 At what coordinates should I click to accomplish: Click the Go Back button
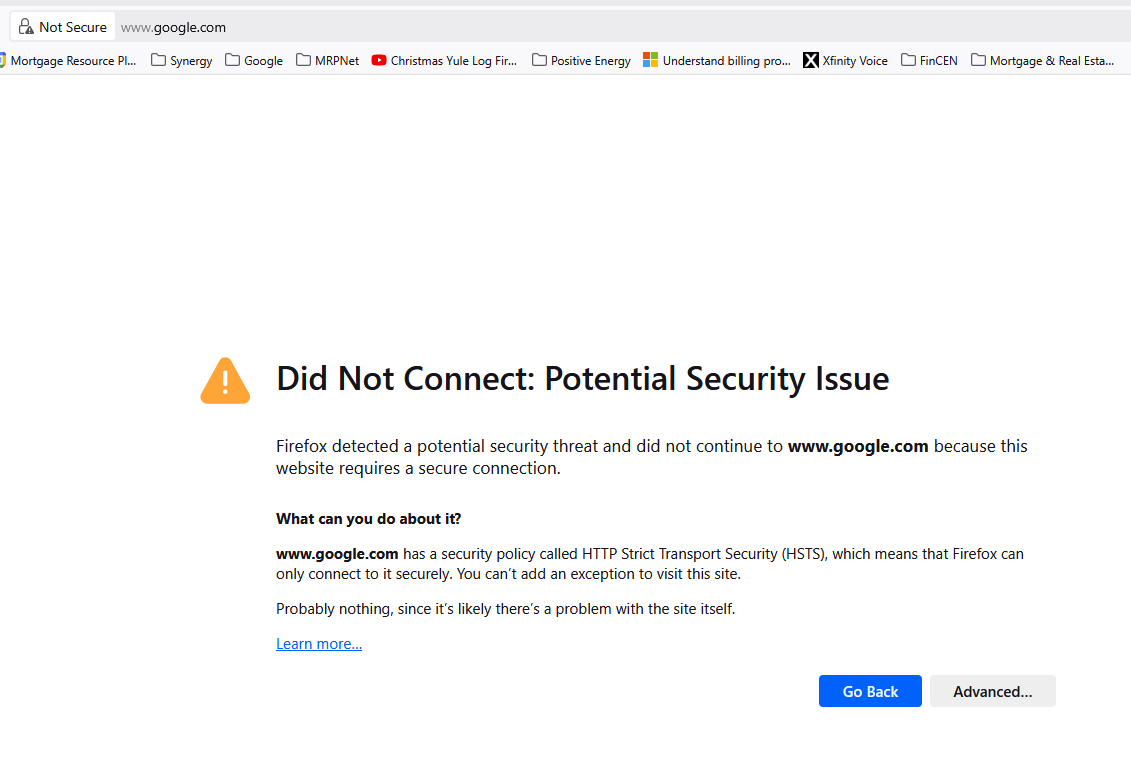(x=870, y=691)
